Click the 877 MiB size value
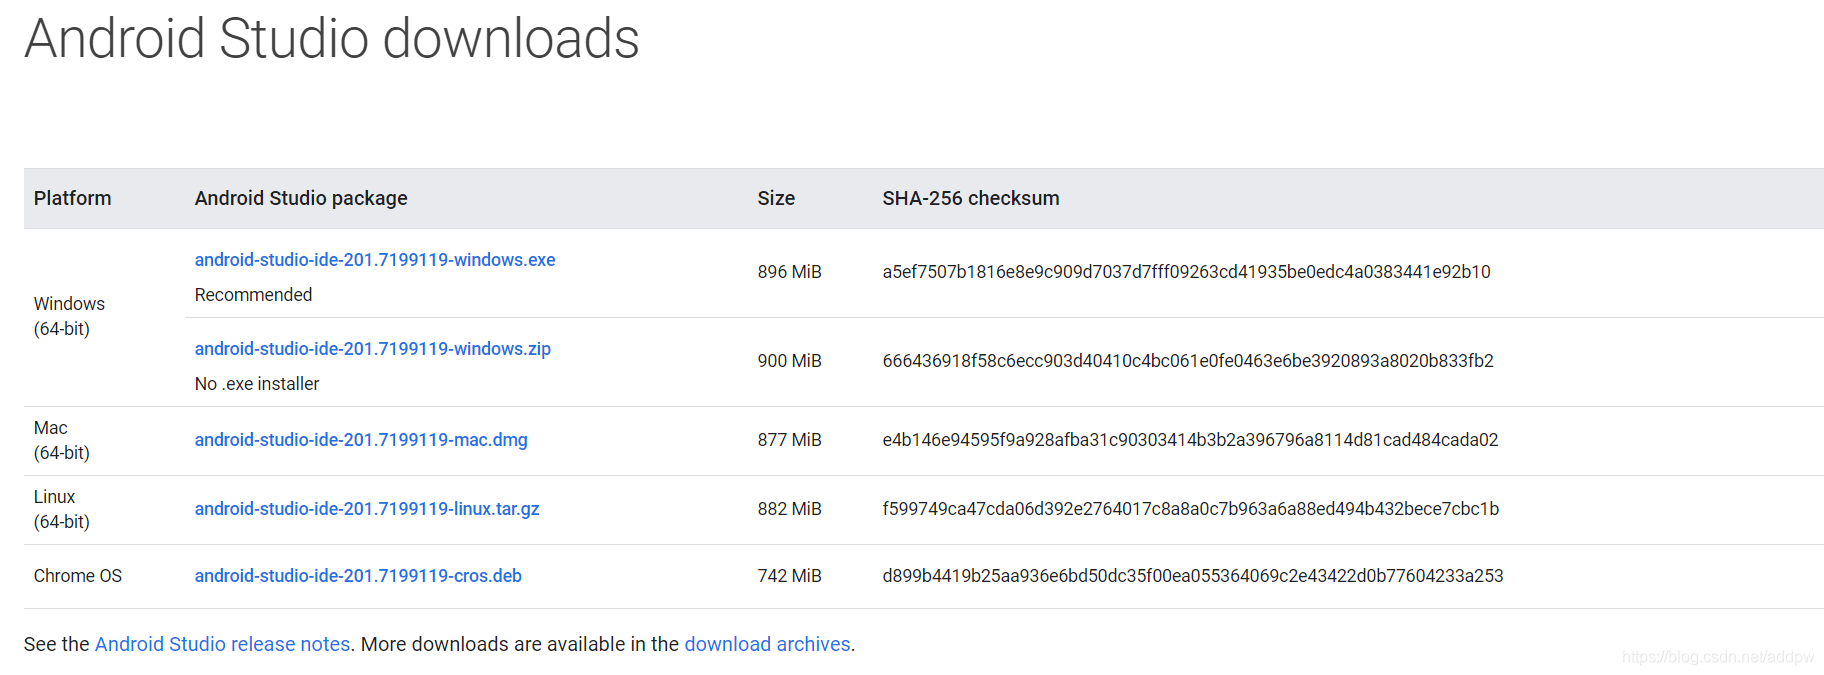 point(790,440)
